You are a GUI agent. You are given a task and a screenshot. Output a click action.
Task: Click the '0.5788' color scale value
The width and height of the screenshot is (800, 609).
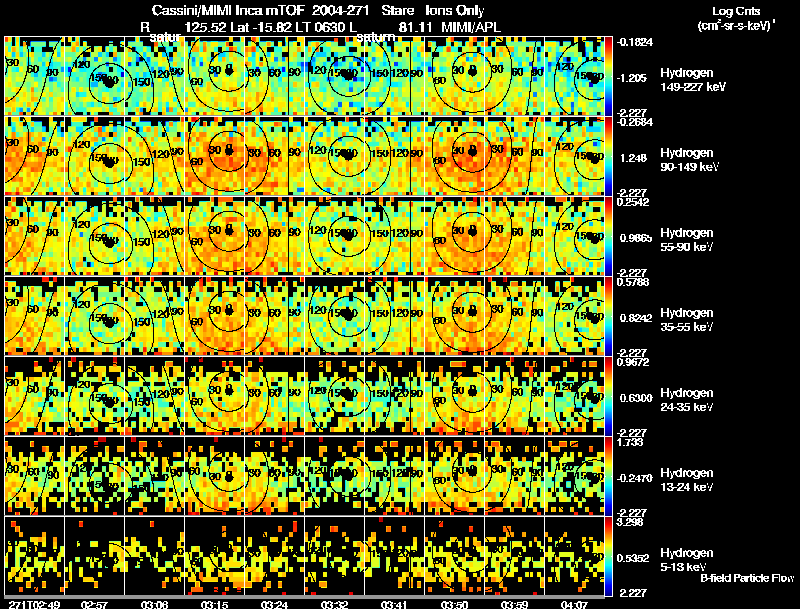coord(633,282)
